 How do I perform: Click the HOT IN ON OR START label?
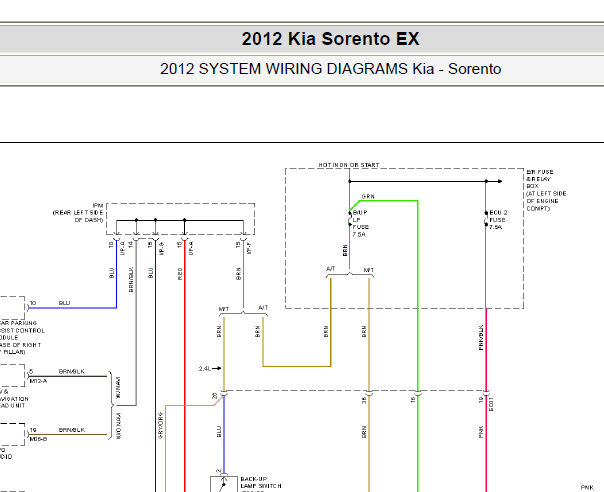349,165
